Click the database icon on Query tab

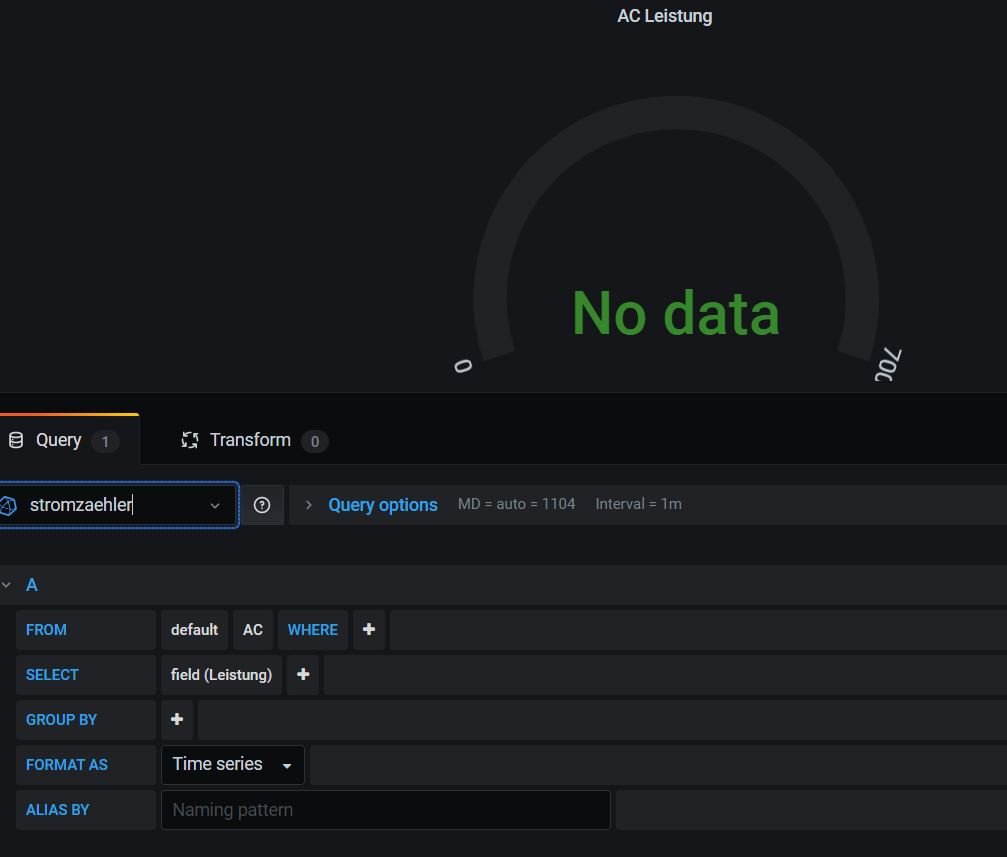[15, 440]
